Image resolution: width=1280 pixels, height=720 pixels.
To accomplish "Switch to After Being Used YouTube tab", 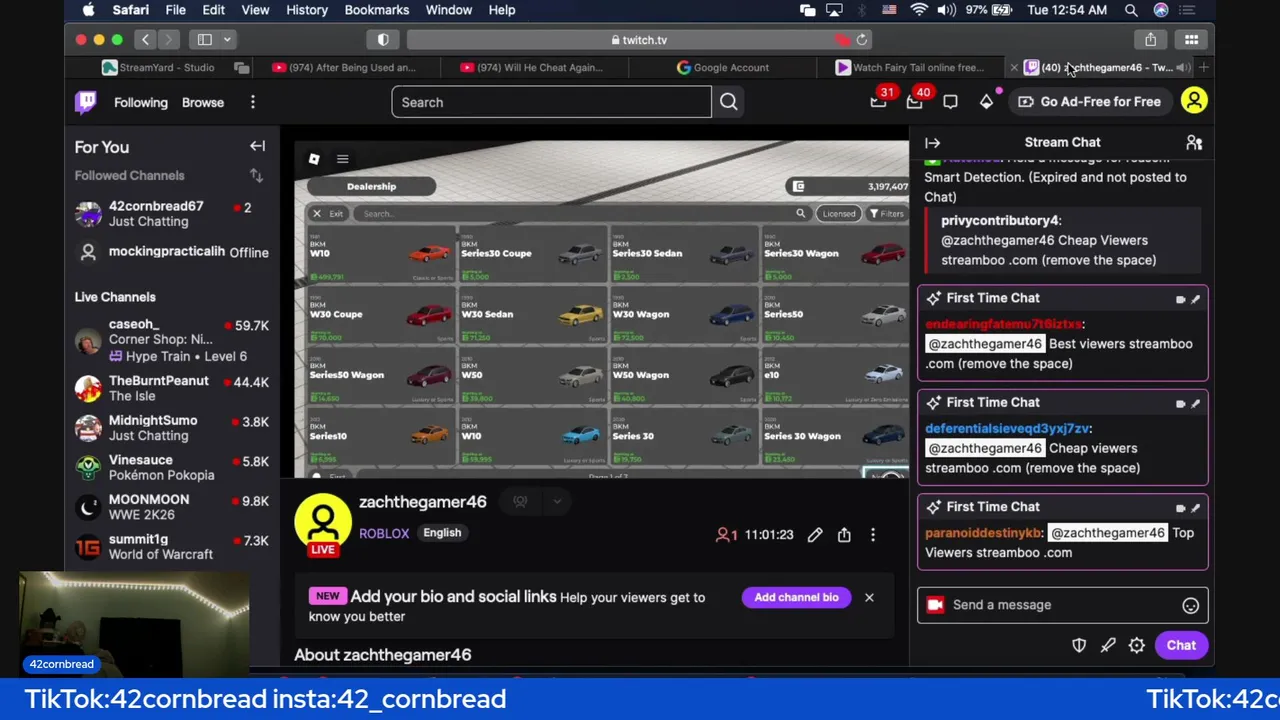I will click(349, 67).
